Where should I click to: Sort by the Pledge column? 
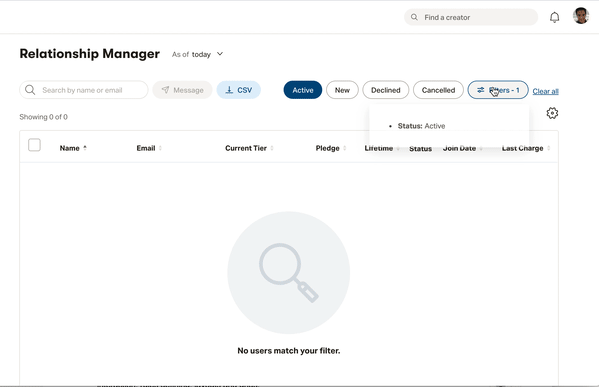pos(331,148)
